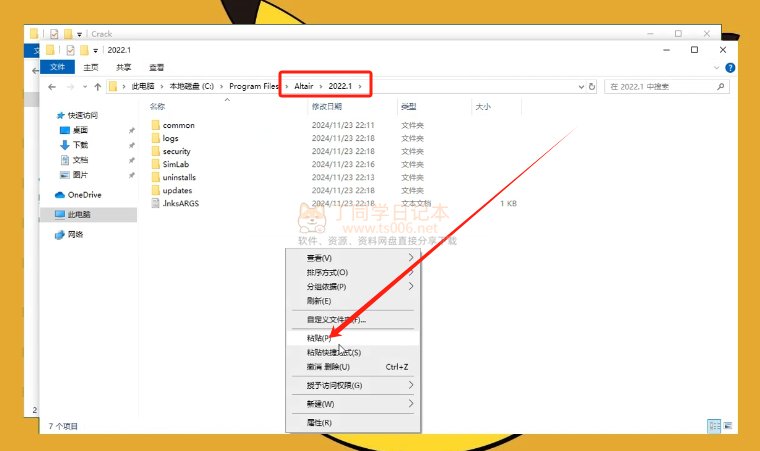Click Local Disk (C:) breadcrumb
This screenshot has width=760, height=451.
(191, 86)
